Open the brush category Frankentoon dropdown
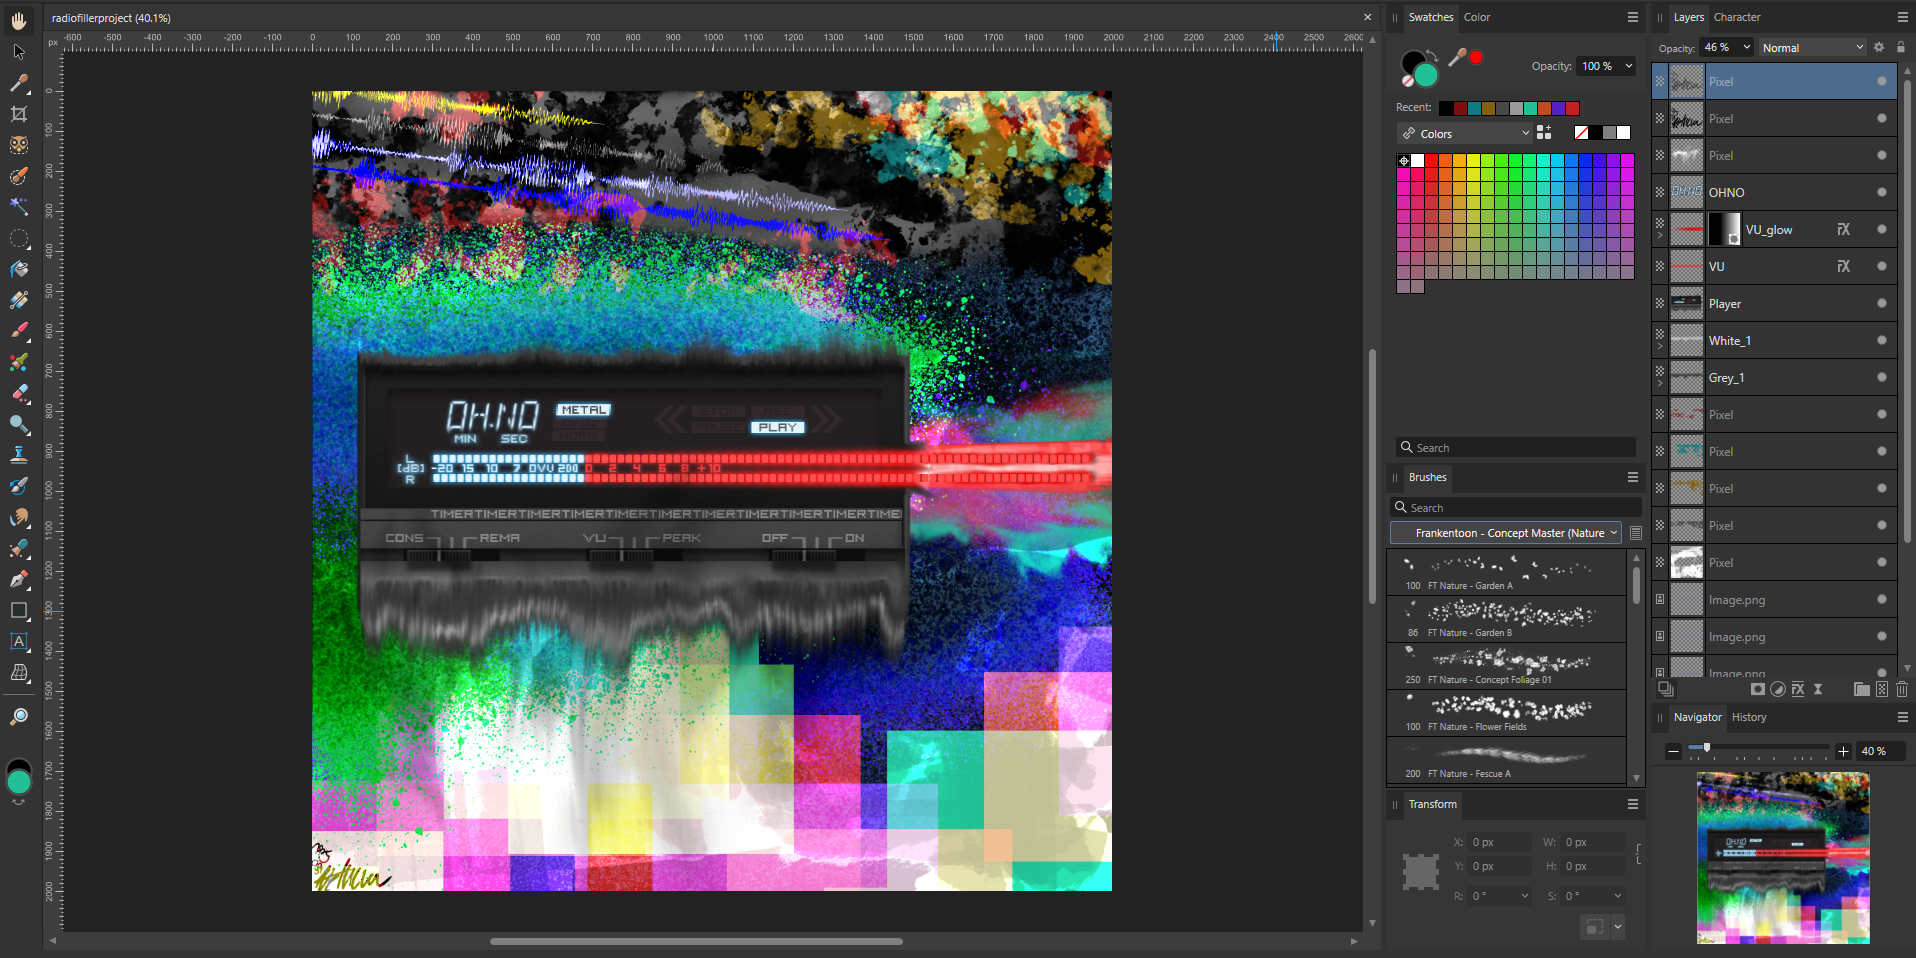Image resolution: width=1916 pixels, height=958 pixels. (x=1508, y=533)
